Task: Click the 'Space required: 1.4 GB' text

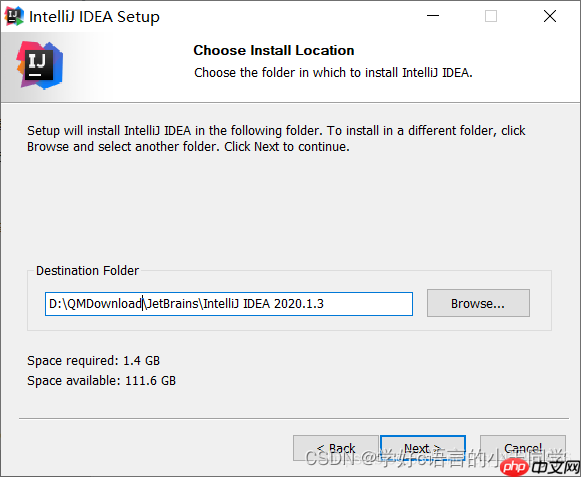Action: click(93, 361)
